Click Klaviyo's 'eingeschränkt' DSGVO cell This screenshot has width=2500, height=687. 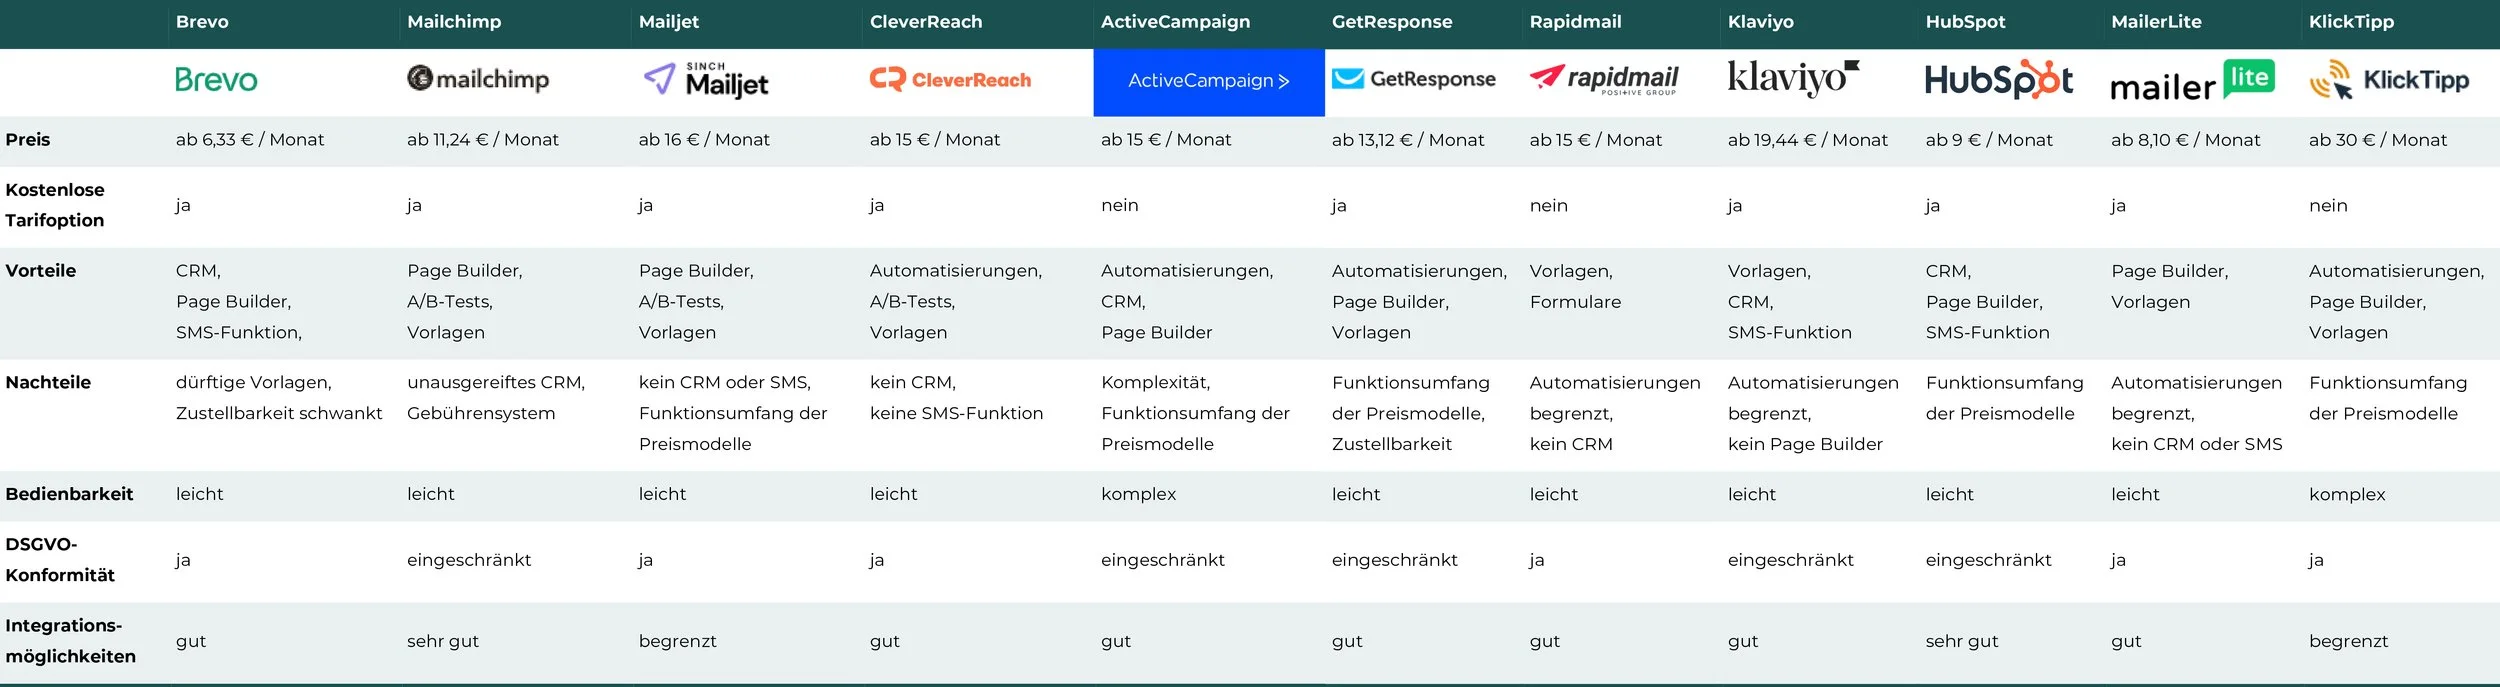click(x=1790, y=560)
